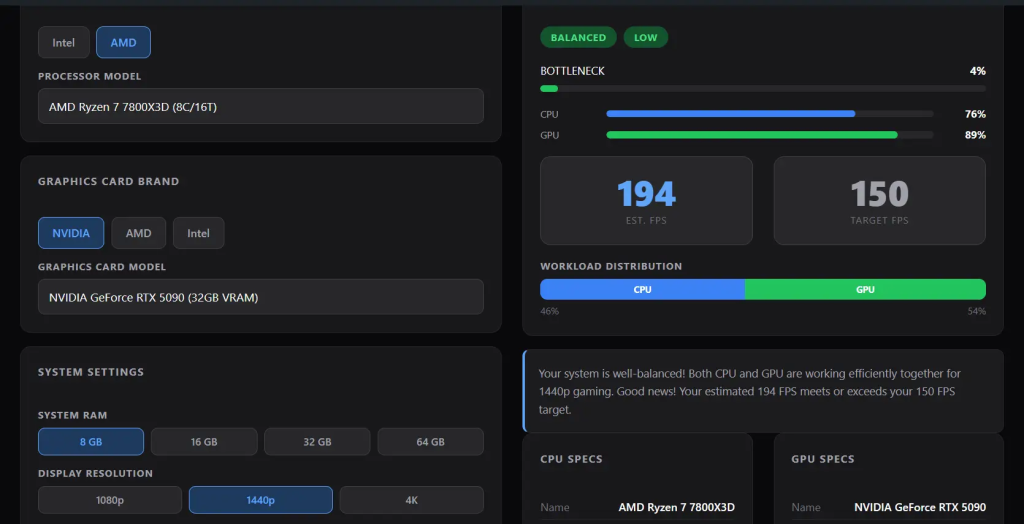Select Intel as processor brand
The width and height of the screenshot is (1024, 524).
point(63,42)
